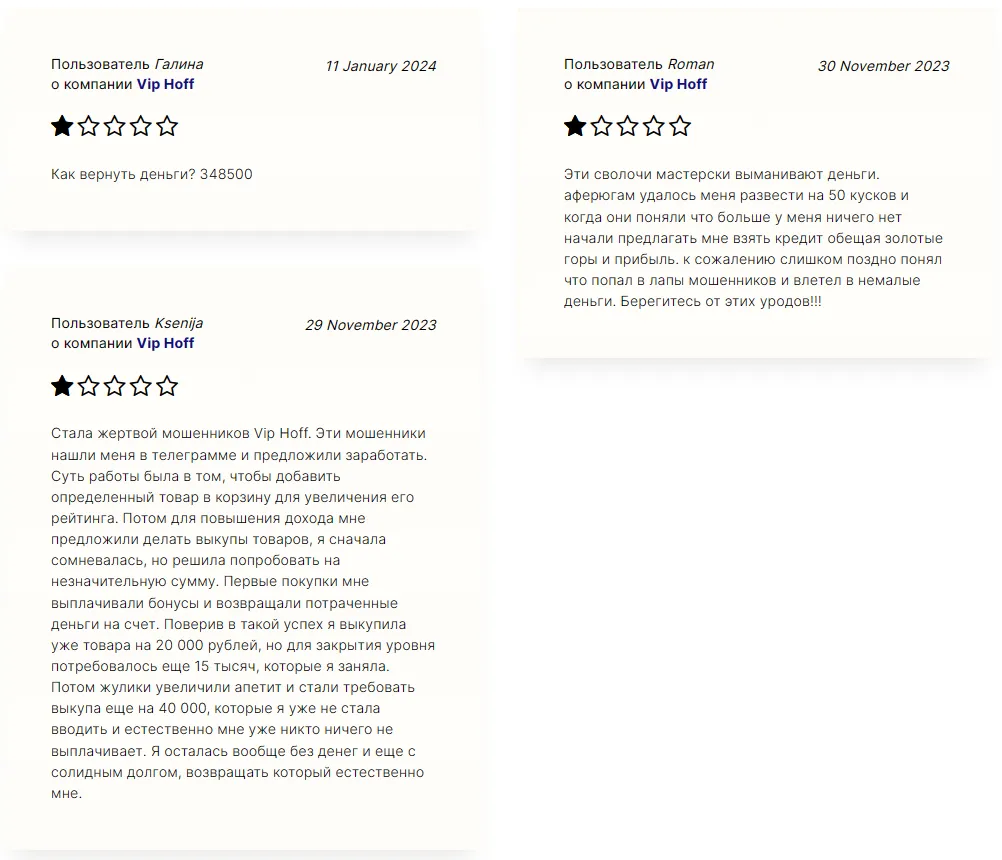Click the second star in Ksenija's rating
The height and width of the screenshot is (860, 1002).
[88, 386]
